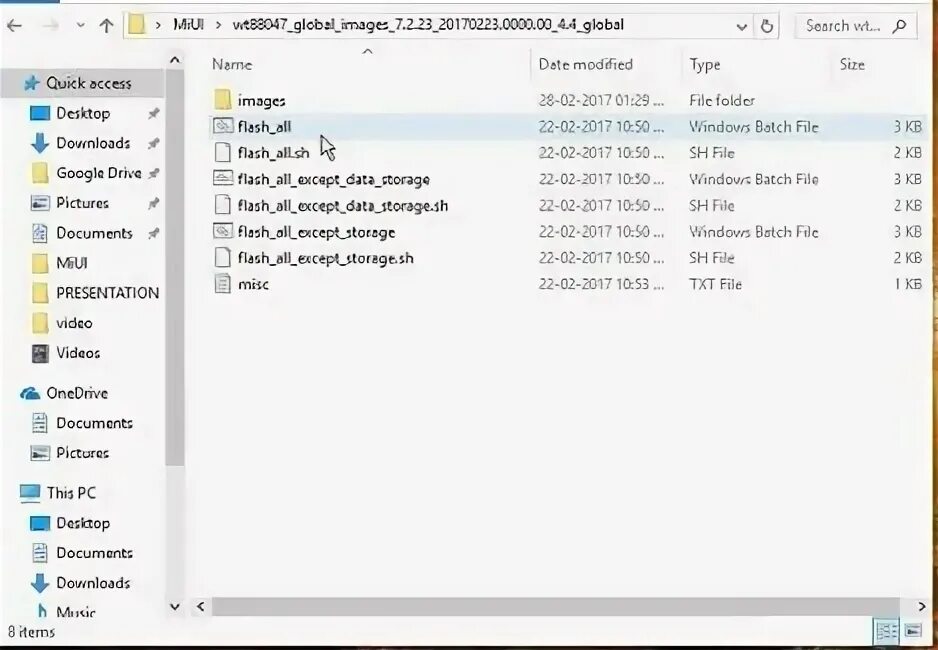This screenshot has height=650, width=938.
Task: Click the Back navigation arrow
Action: click(x=14, y=26)
